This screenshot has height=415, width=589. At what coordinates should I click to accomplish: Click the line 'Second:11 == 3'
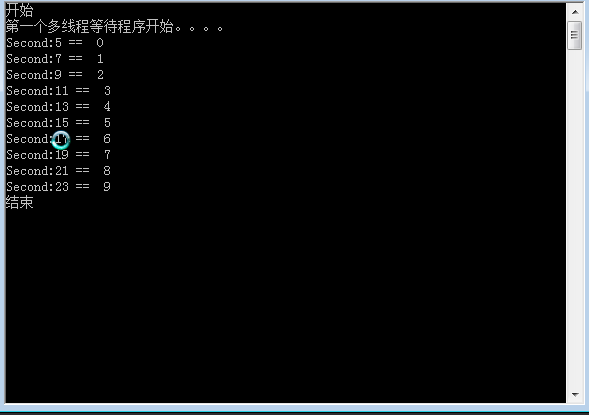[x=59, y=91]
